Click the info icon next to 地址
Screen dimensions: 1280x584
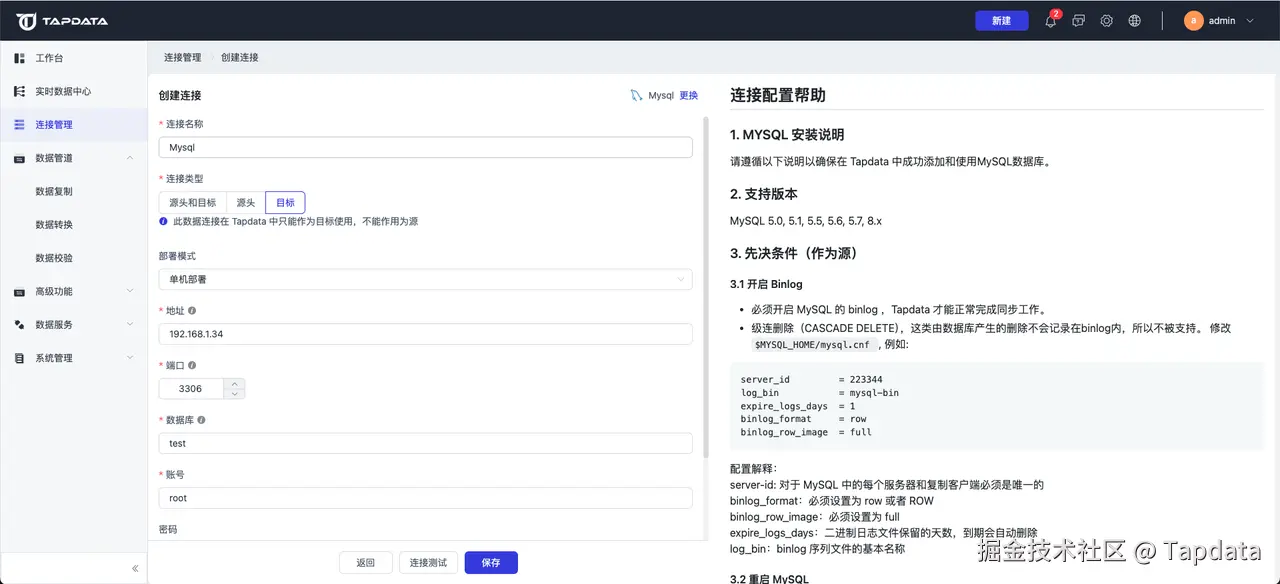pos(192,311)
